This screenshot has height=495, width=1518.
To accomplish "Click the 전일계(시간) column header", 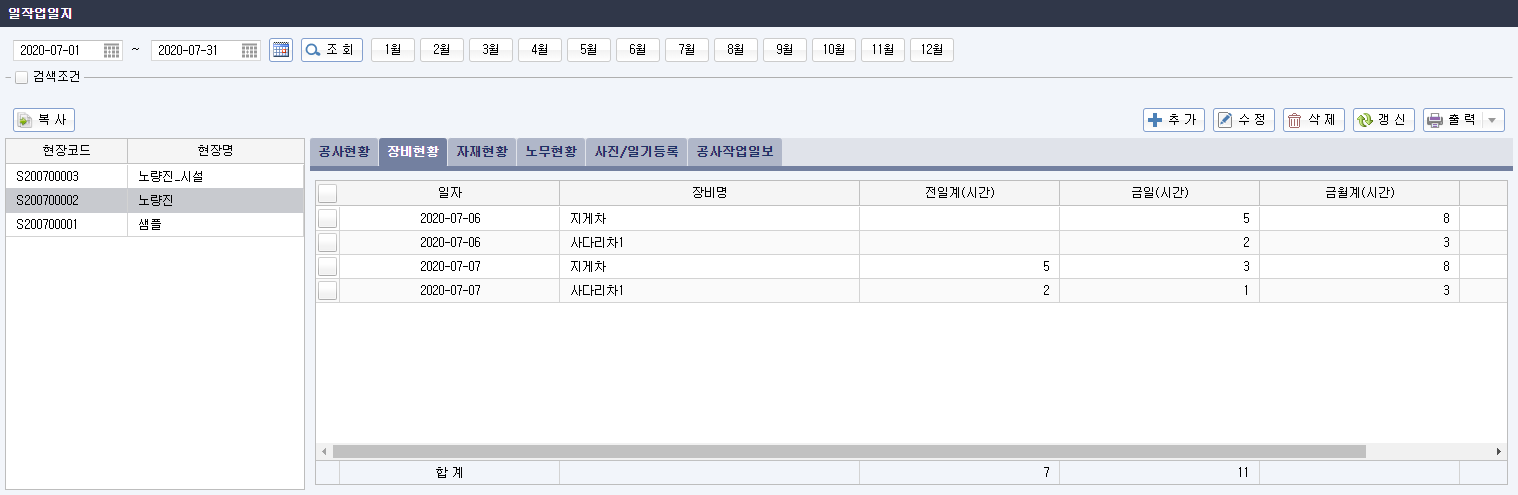I will 959,193.
